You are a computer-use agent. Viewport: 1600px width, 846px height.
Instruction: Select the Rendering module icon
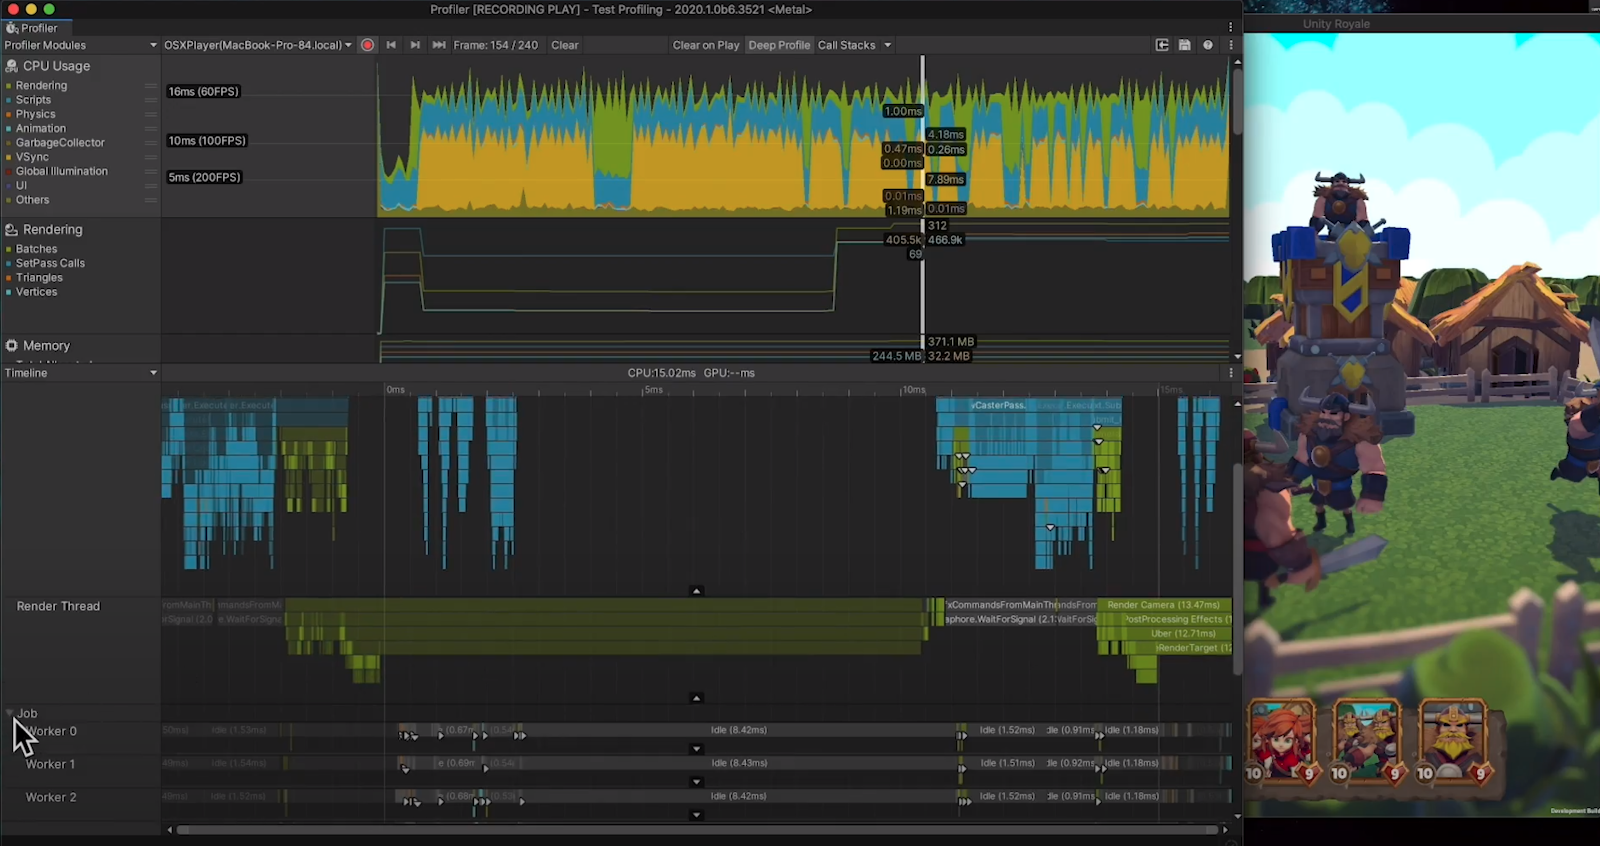click(x=12, y=230)
